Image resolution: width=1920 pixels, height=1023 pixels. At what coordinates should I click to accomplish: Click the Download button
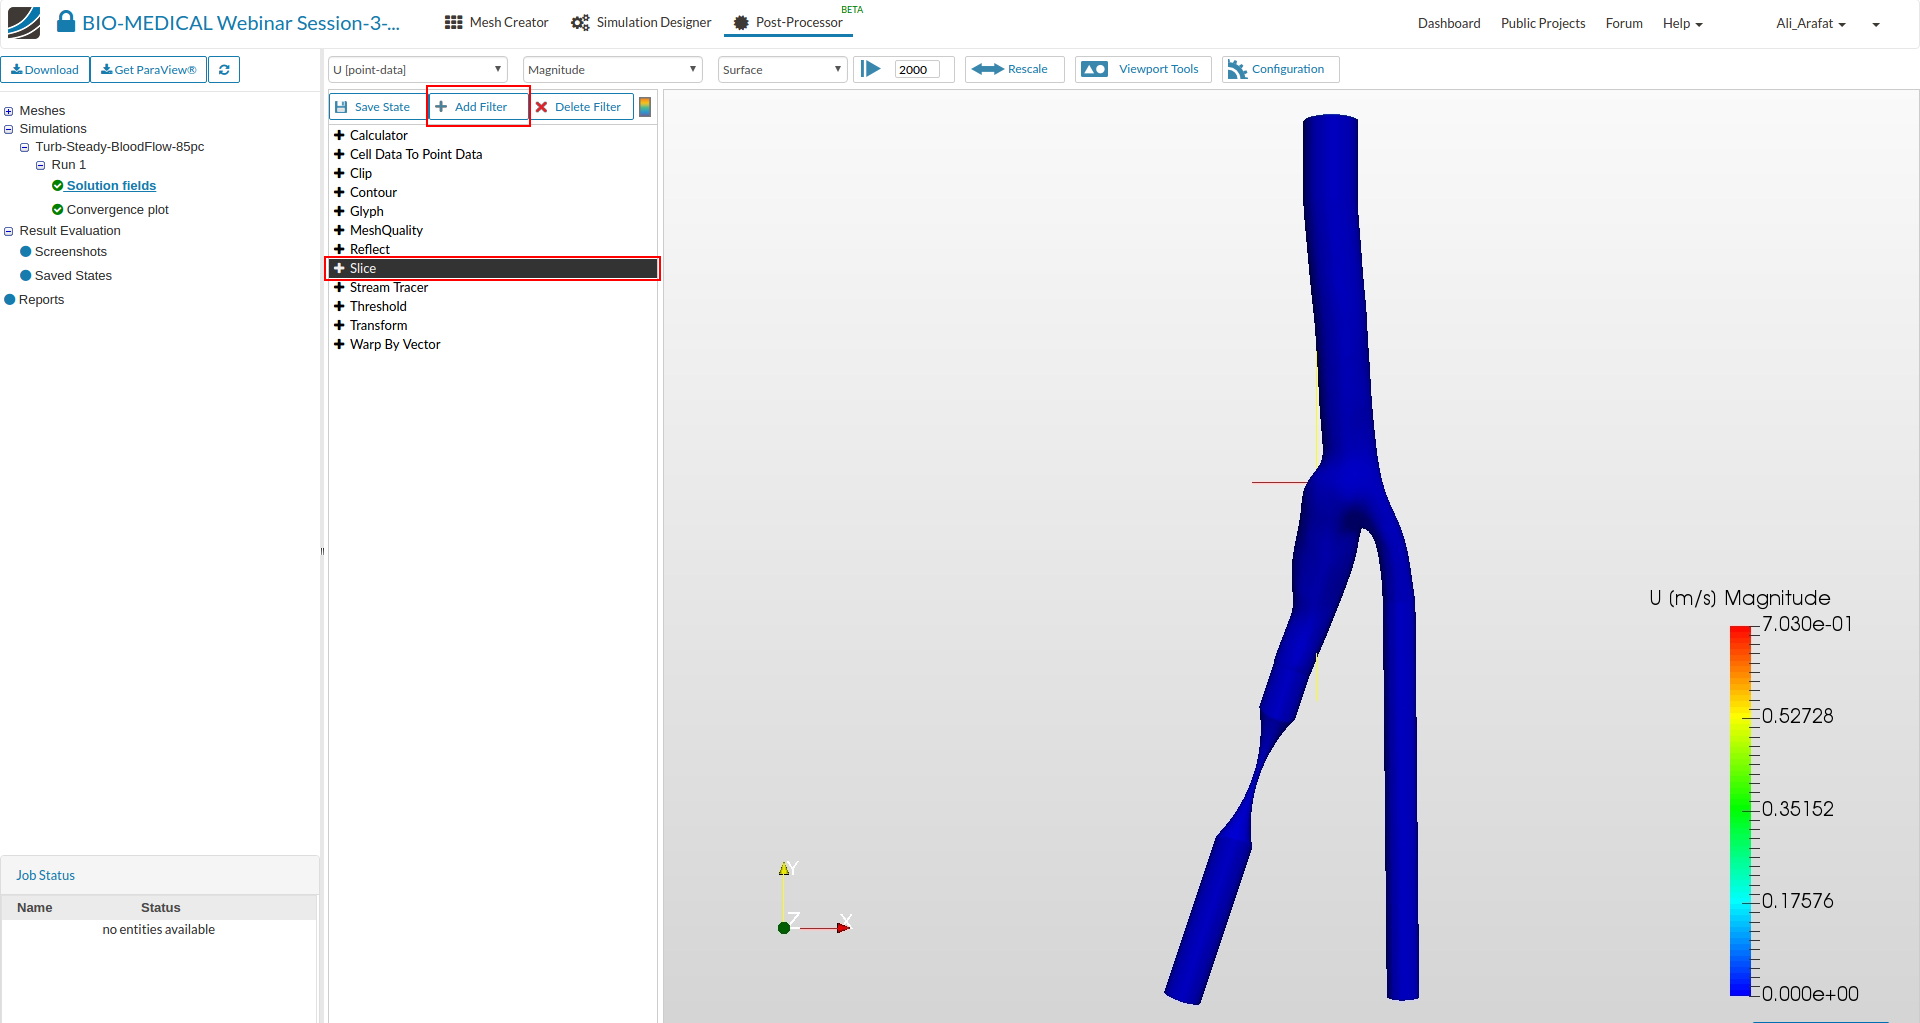pos(45,69)
